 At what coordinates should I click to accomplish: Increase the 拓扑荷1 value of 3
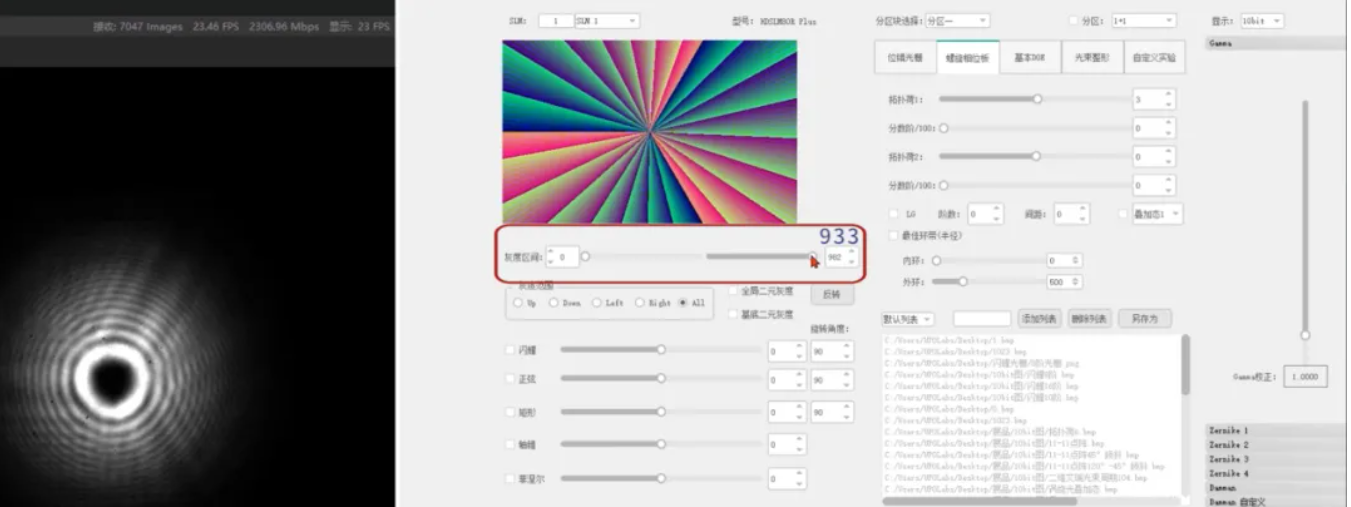click(1169, 95)
